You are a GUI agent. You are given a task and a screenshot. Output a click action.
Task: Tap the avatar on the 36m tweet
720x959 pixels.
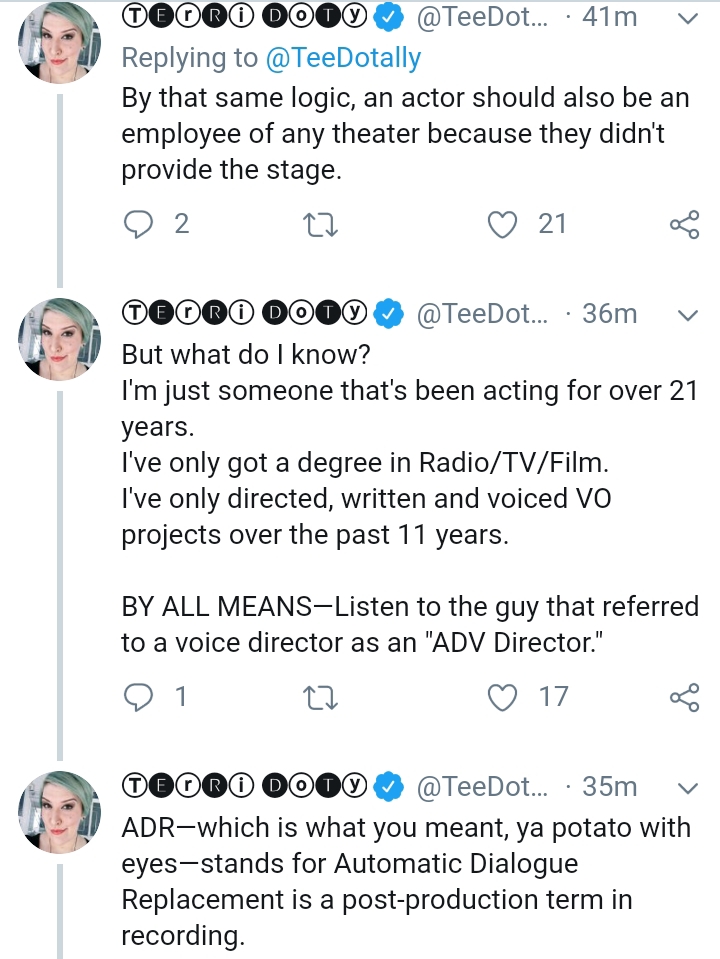61,340
